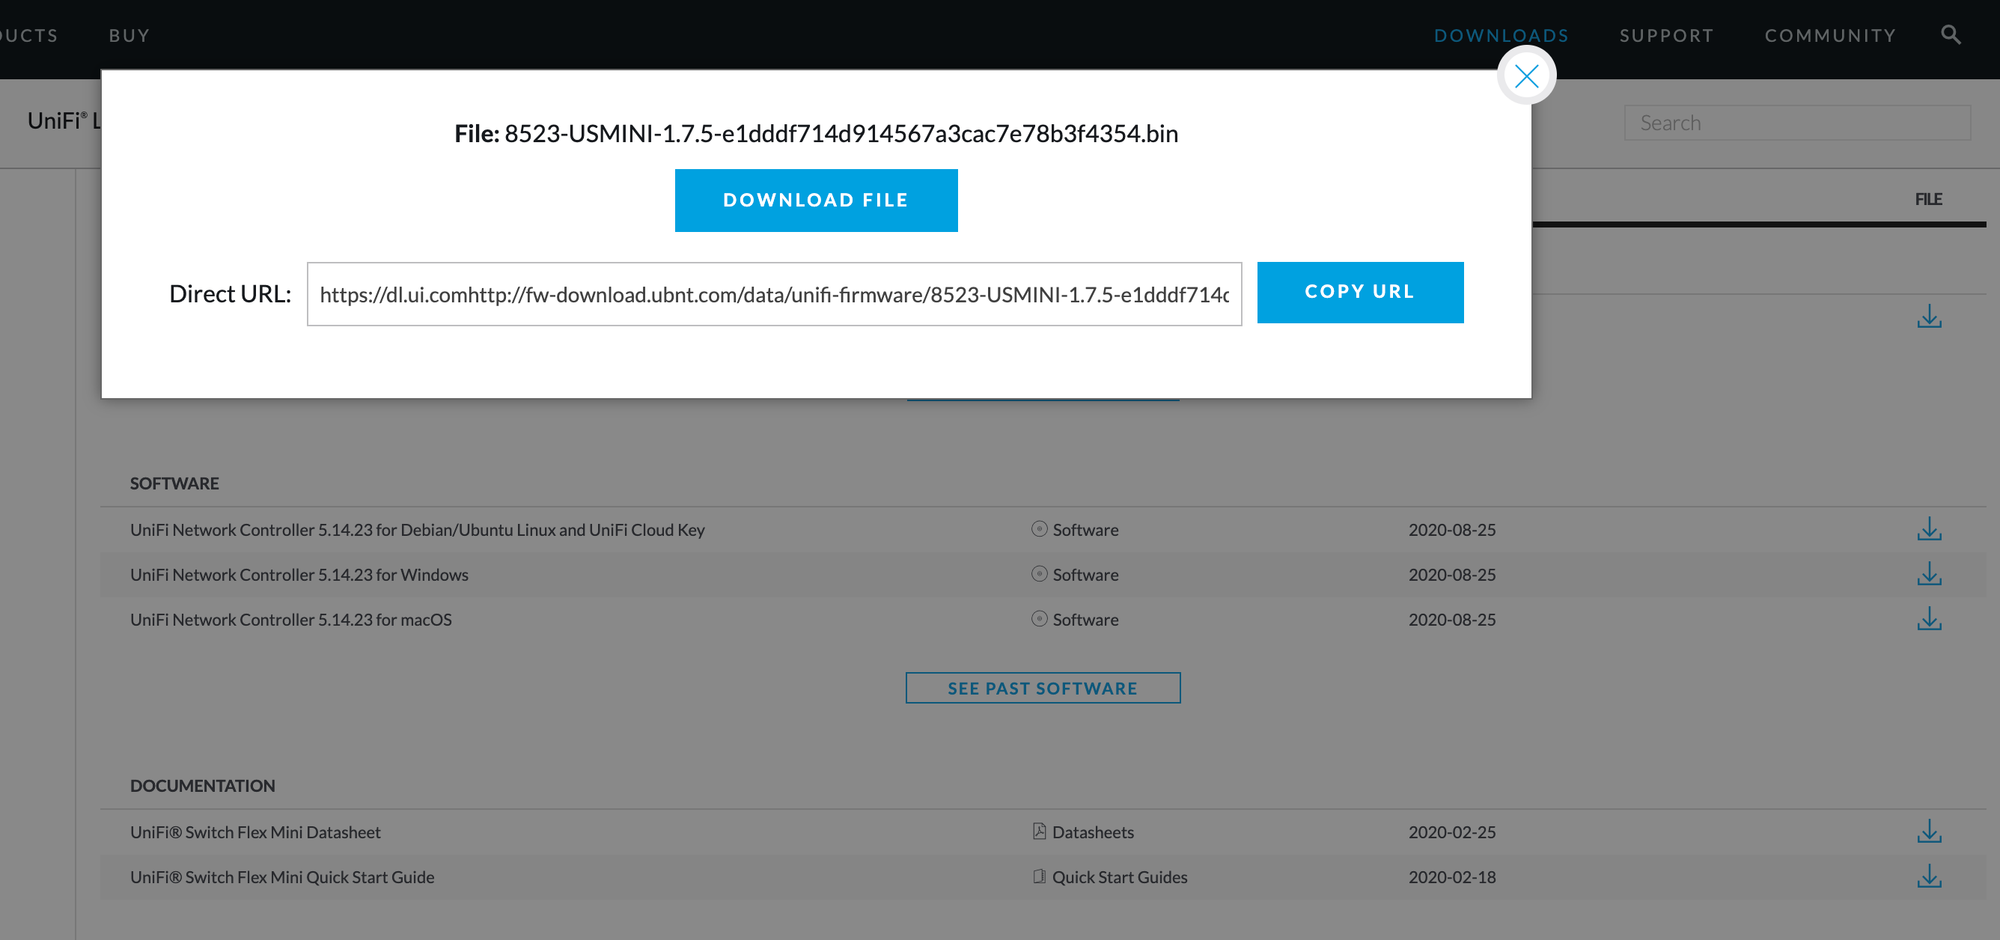This screenshot has width=2000, height=940.
Task: Click the downloads Search box
Action: [x=1796, y=123]
